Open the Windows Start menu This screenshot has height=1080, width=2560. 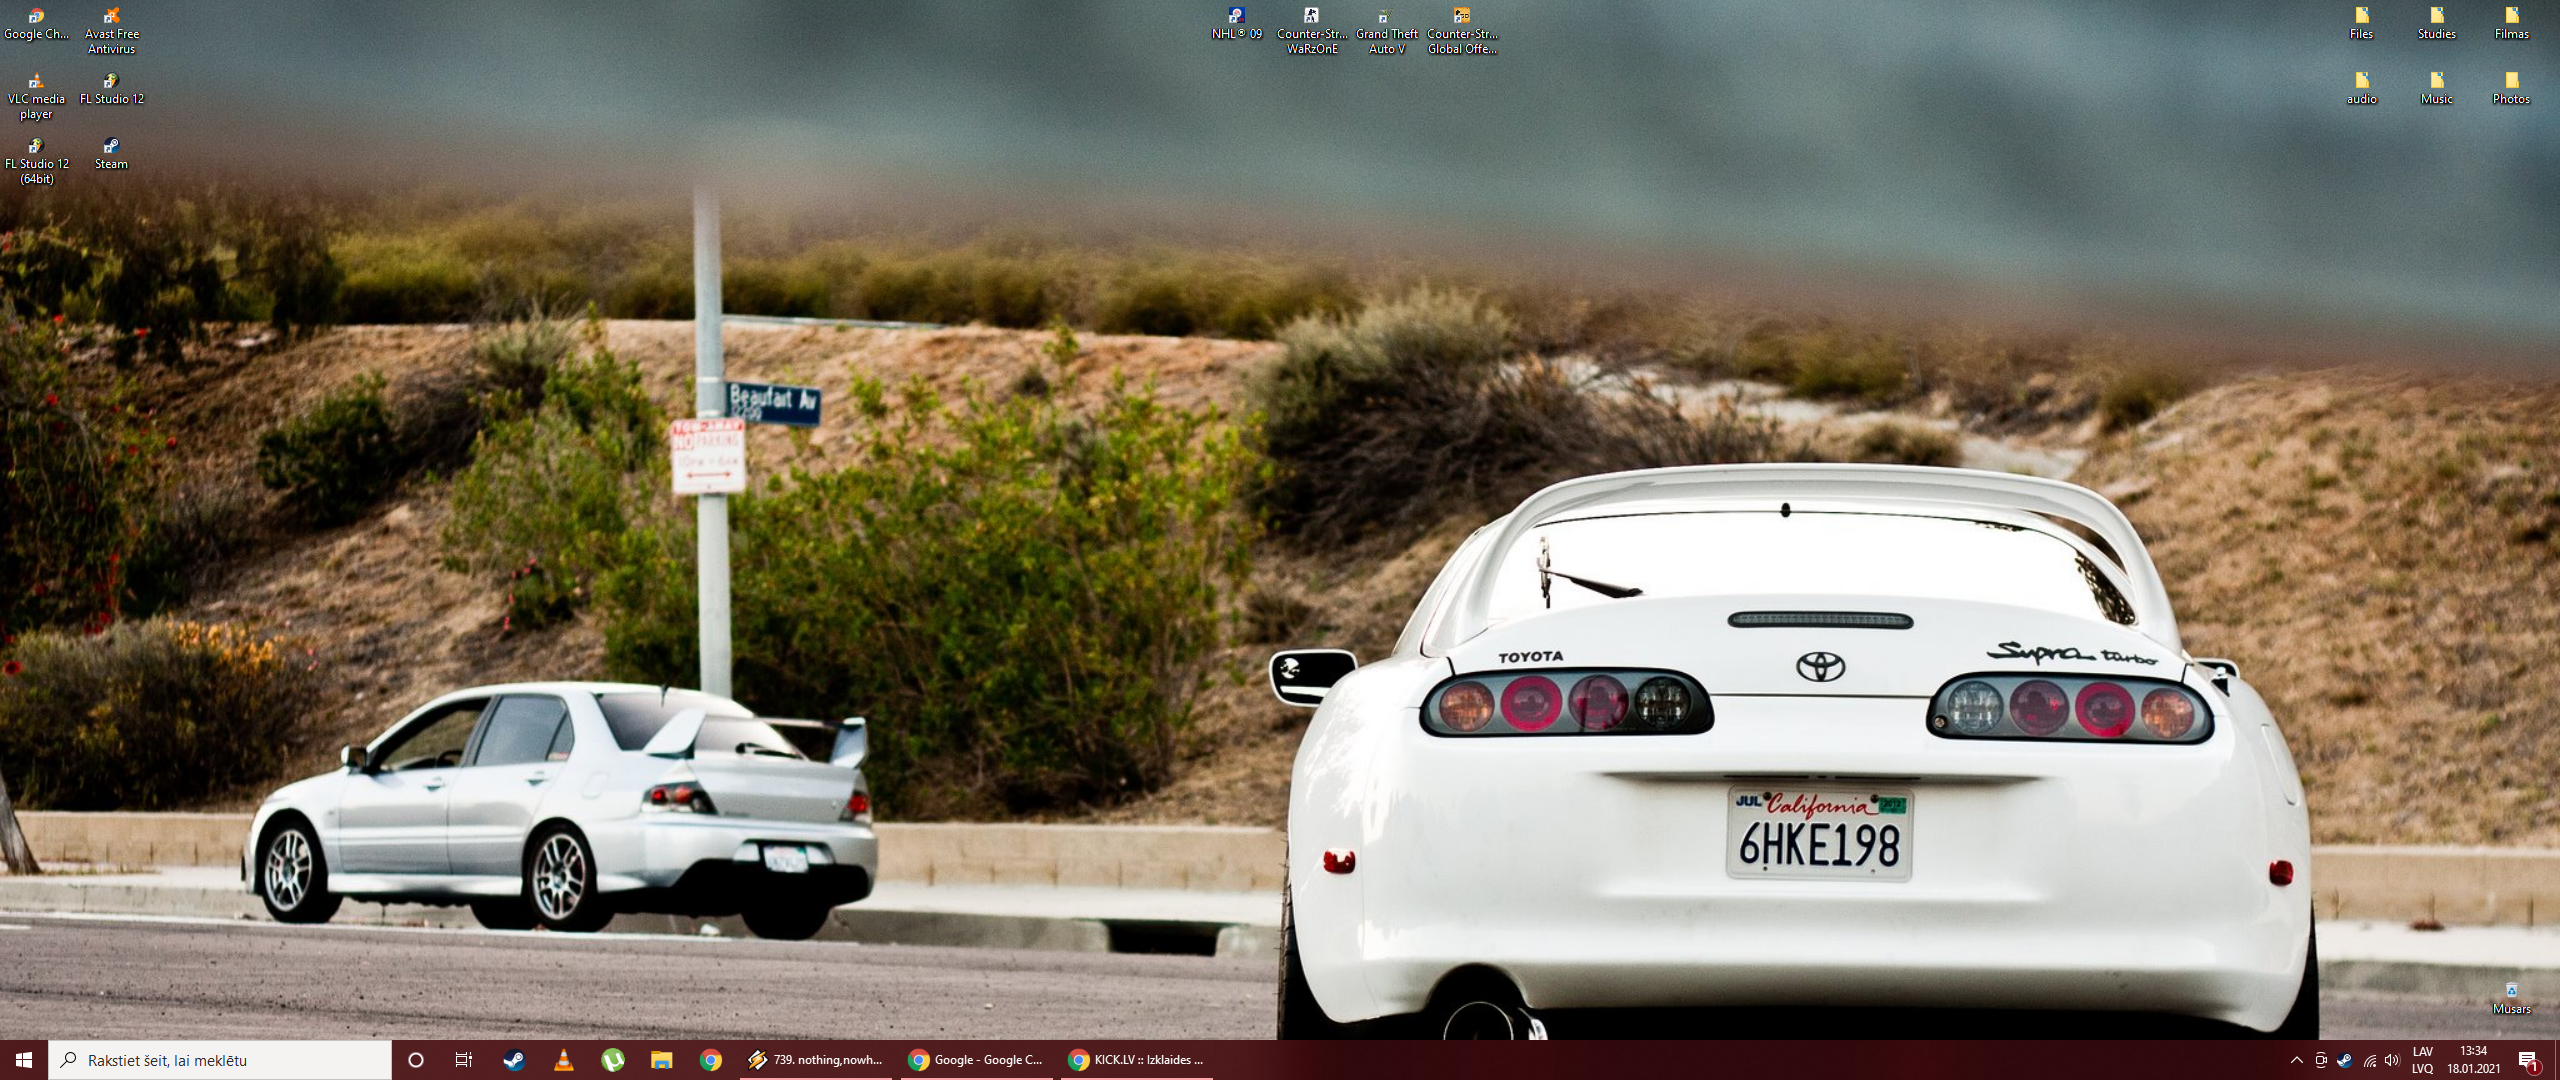pyautogui.click(x=24, y=1060)
